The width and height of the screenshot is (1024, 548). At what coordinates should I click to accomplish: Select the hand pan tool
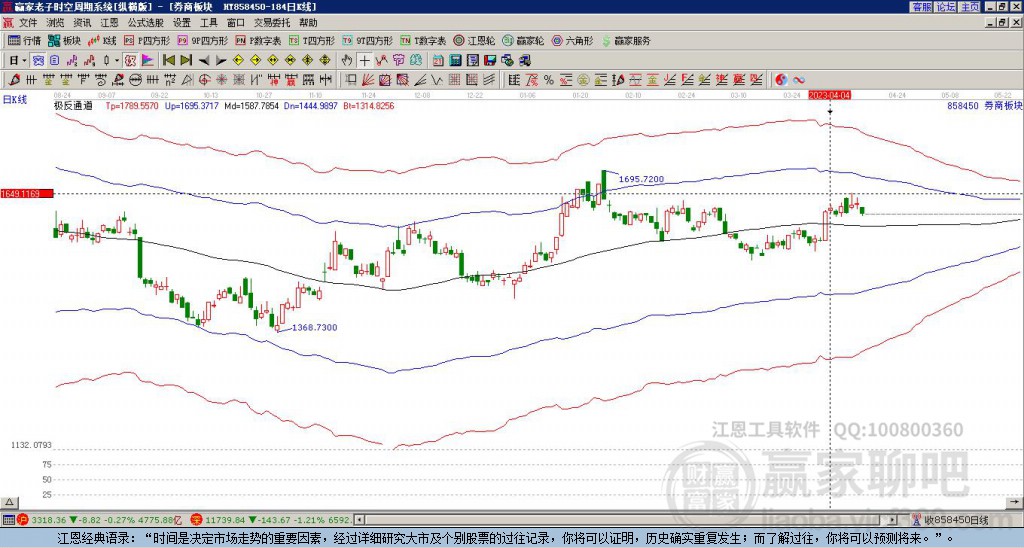tap(347, 61)
